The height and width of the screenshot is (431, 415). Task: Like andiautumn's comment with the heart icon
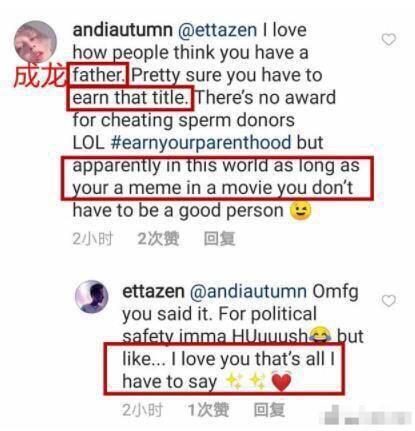[x=389, y=40]
